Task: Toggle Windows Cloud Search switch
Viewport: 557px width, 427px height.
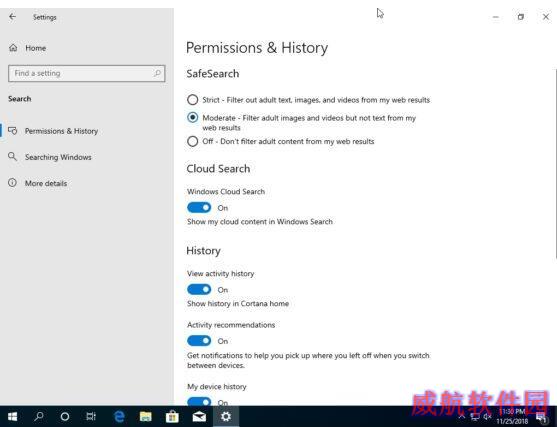Action: (199, 207)
